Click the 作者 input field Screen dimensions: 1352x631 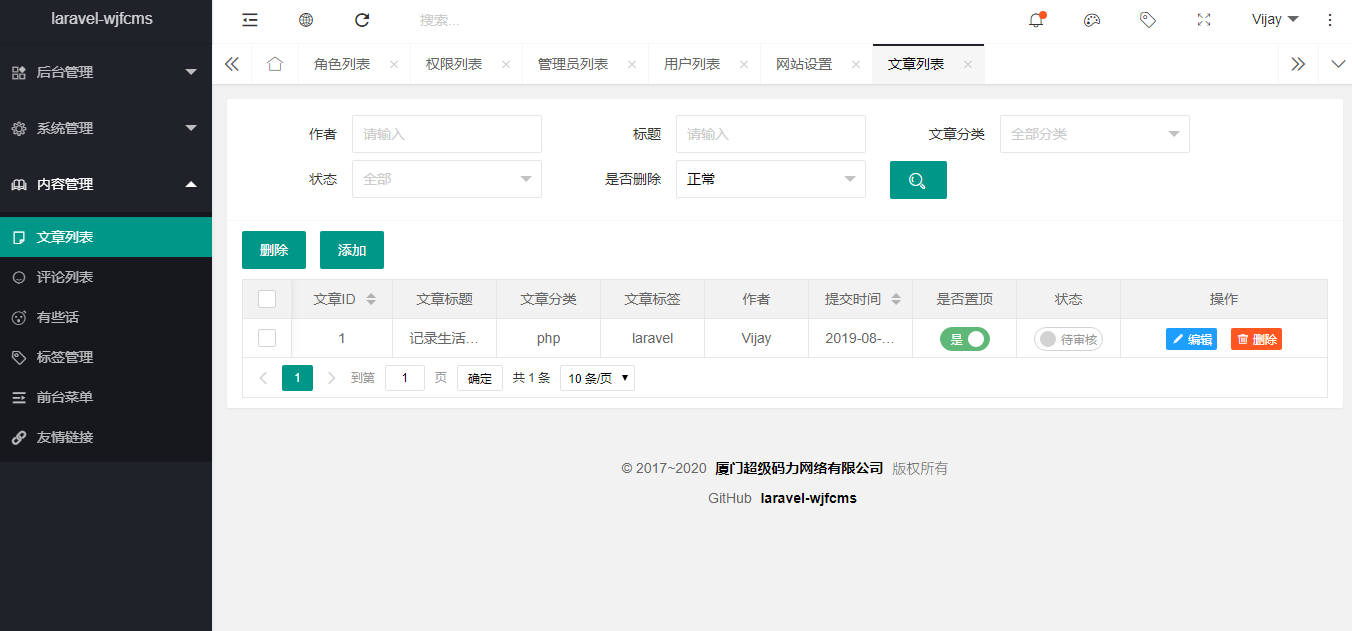(447, 134)
